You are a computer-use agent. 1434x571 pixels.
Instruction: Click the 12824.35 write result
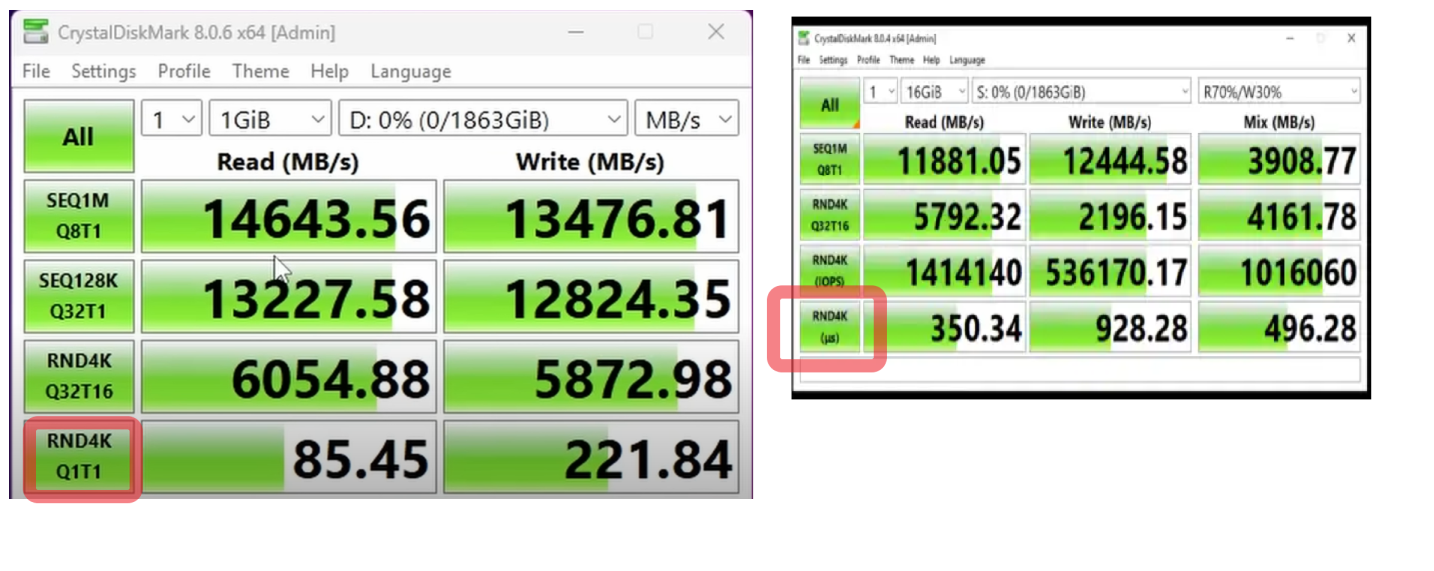pos(591,296)
